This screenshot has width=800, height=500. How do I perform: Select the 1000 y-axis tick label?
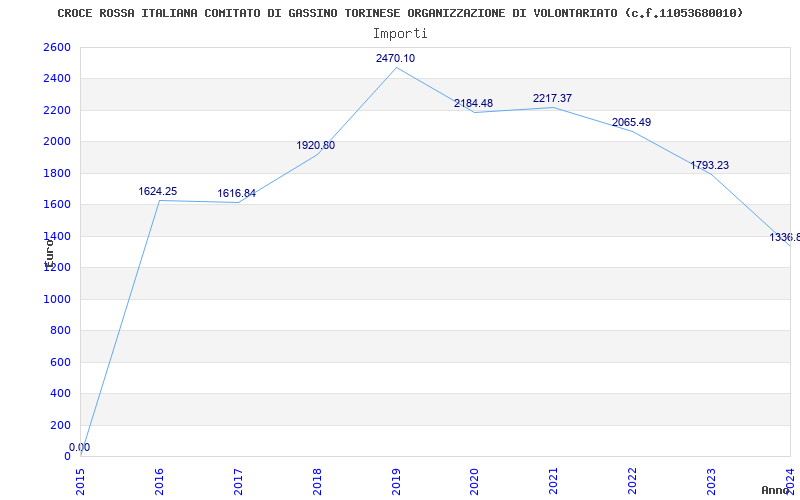point(57,299)
